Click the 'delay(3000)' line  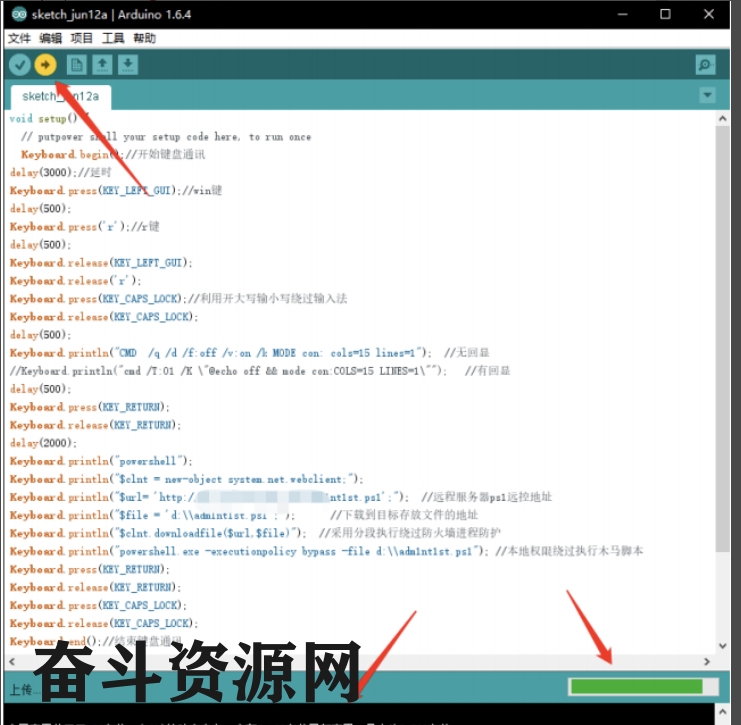(x=60, y=173)
